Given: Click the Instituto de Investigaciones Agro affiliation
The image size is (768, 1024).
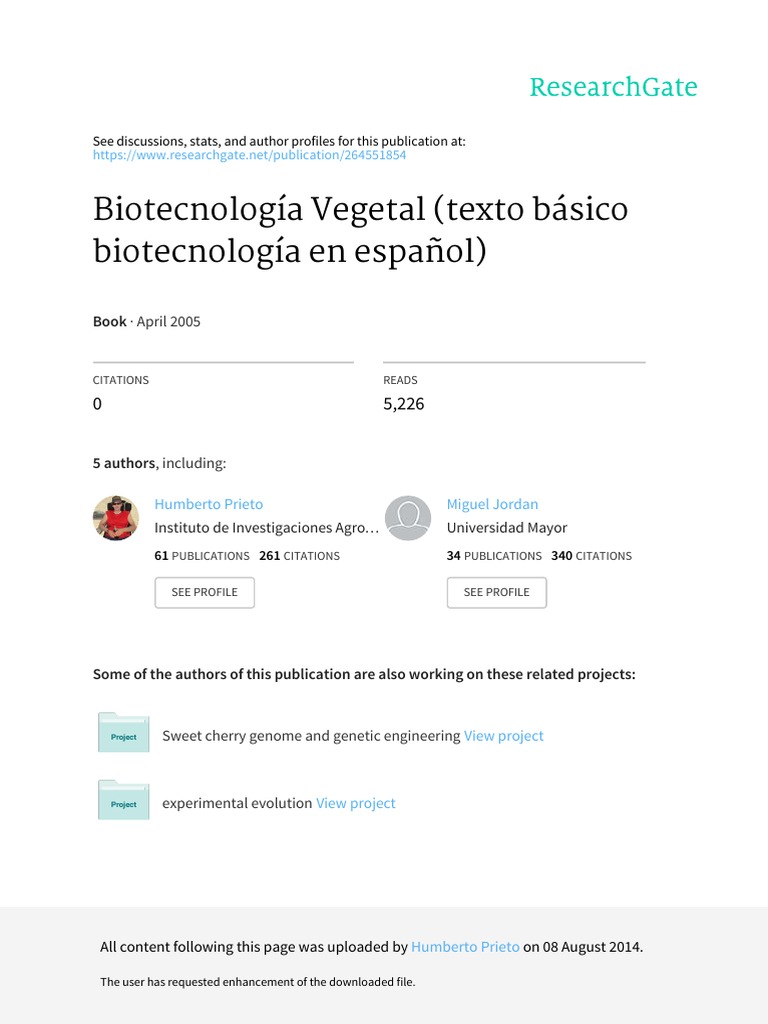Looking at the screenshot, I should coord(266,528).
